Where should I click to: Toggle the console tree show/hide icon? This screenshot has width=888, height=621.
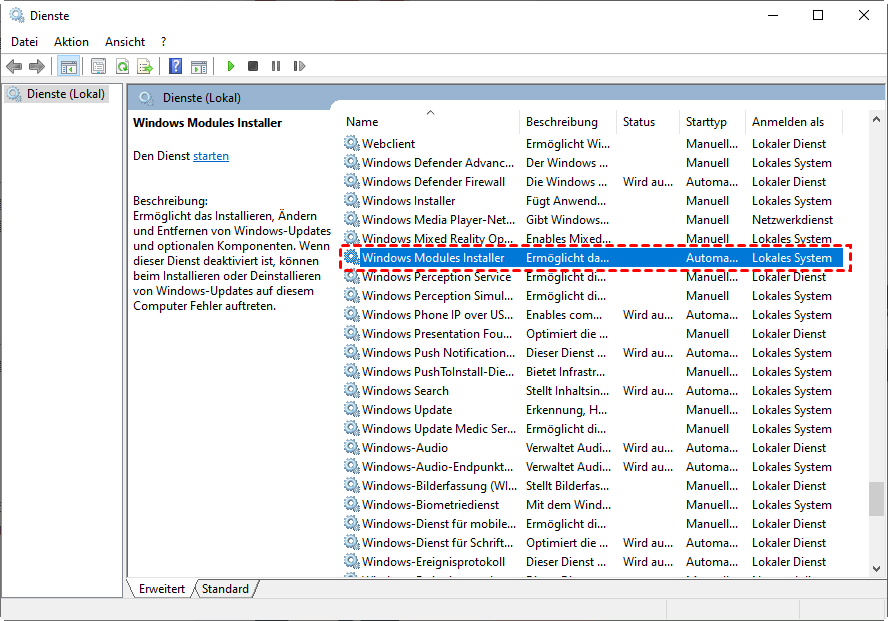coord(69,67)
